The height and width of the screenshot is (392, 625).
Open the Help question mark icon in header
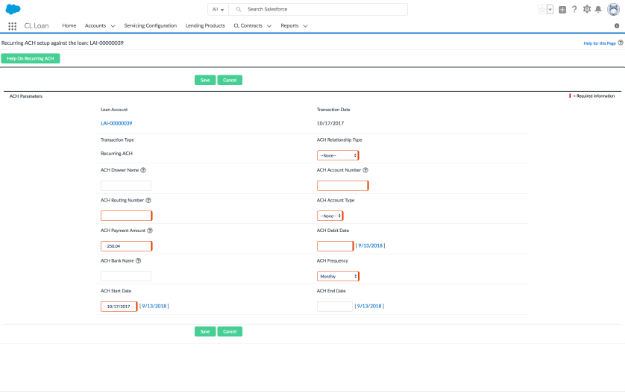tap(574, 9)
